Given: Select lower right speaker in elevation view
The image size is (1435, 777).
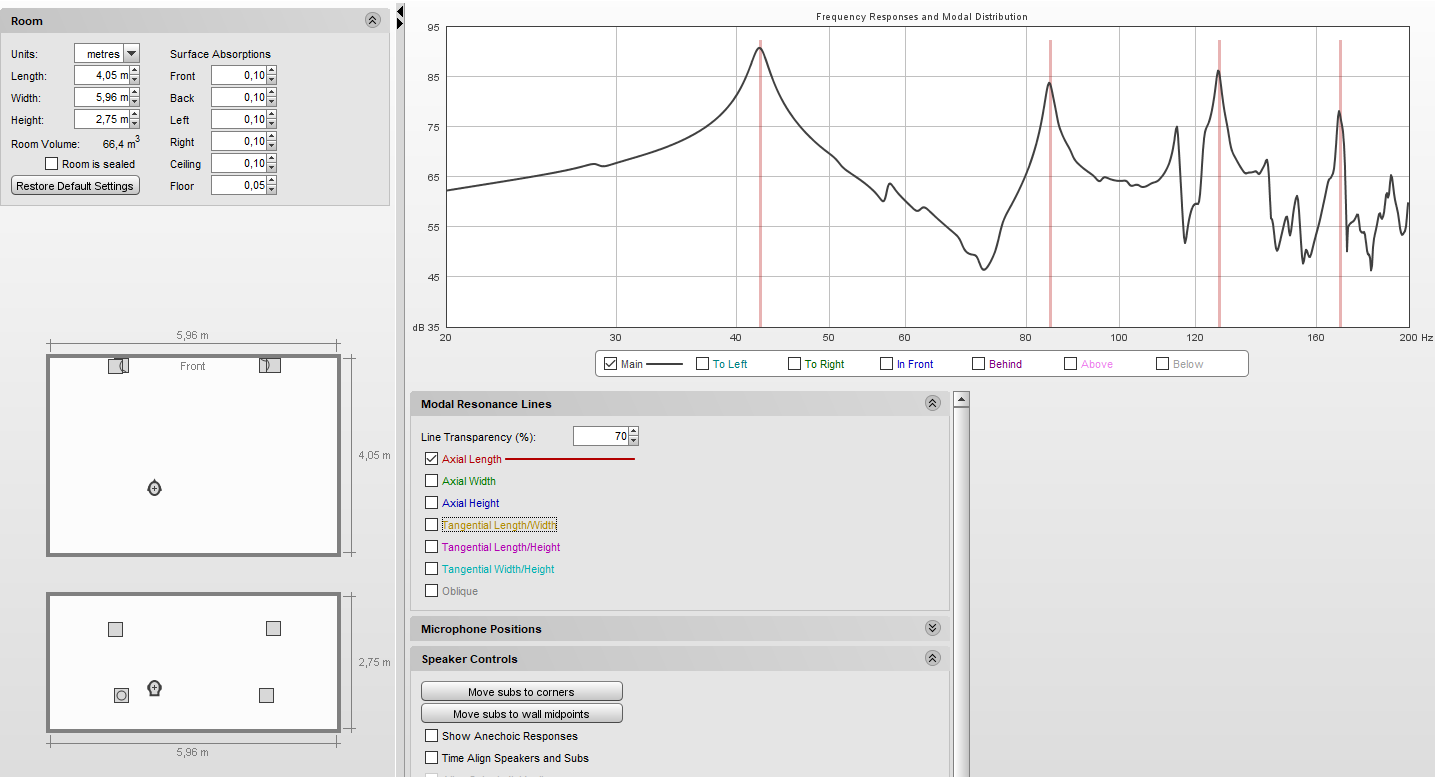Looking at the screenshot, I should coord(266,695).
